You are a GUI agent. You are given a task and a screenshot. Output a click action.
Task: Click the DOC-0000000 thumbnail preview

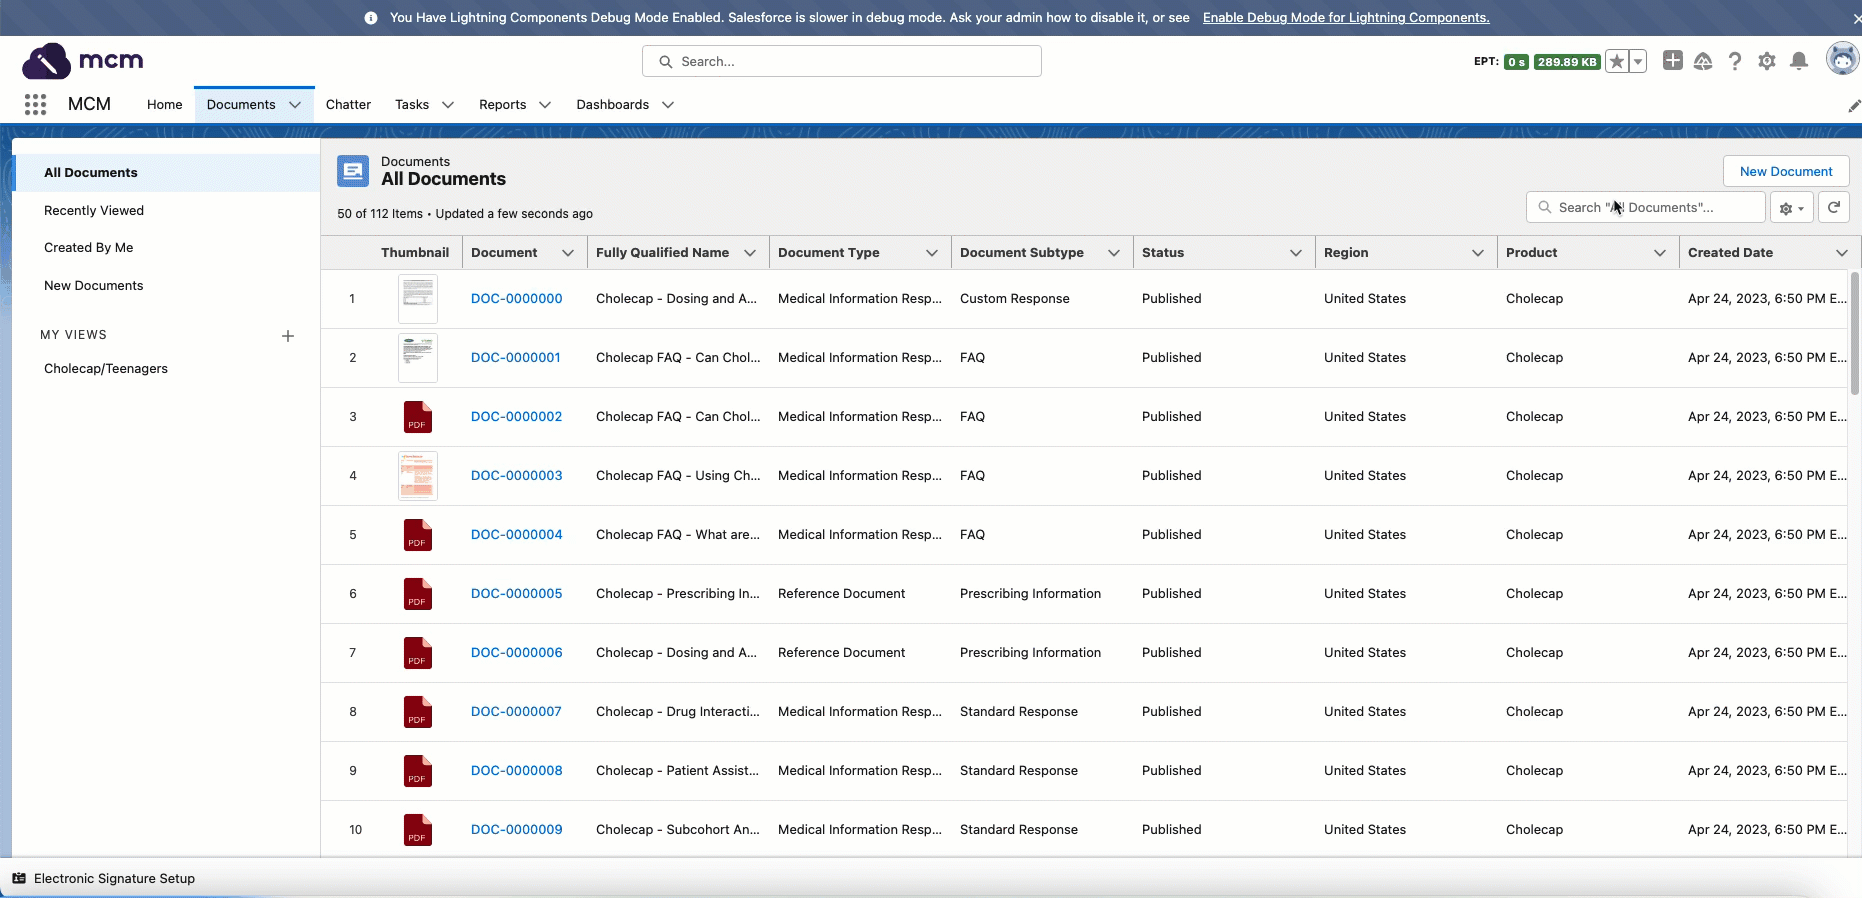tap(417, 298)
